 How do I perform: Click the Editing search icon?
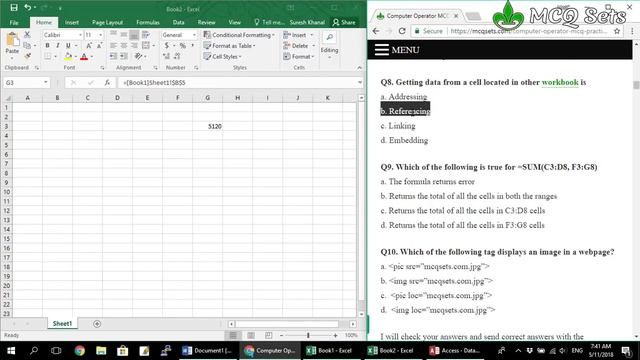pos(329,38)
